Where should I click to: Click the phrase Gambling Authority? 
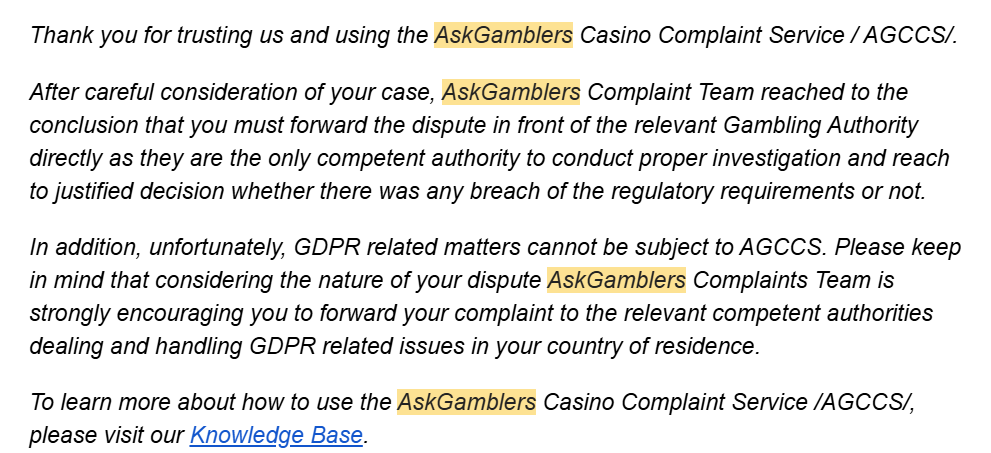820,125
